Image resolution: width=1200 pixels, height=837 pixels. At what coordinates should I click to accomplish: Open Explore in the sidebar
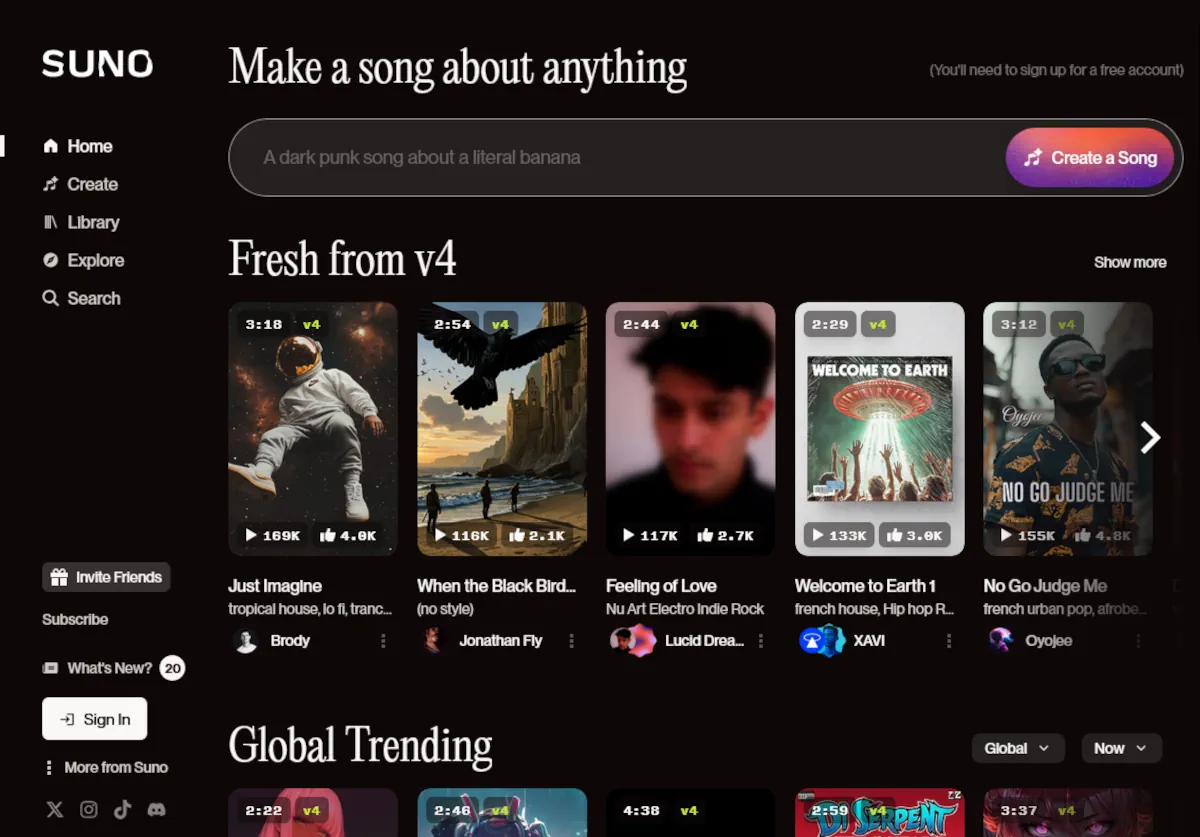tap(95, 260)
